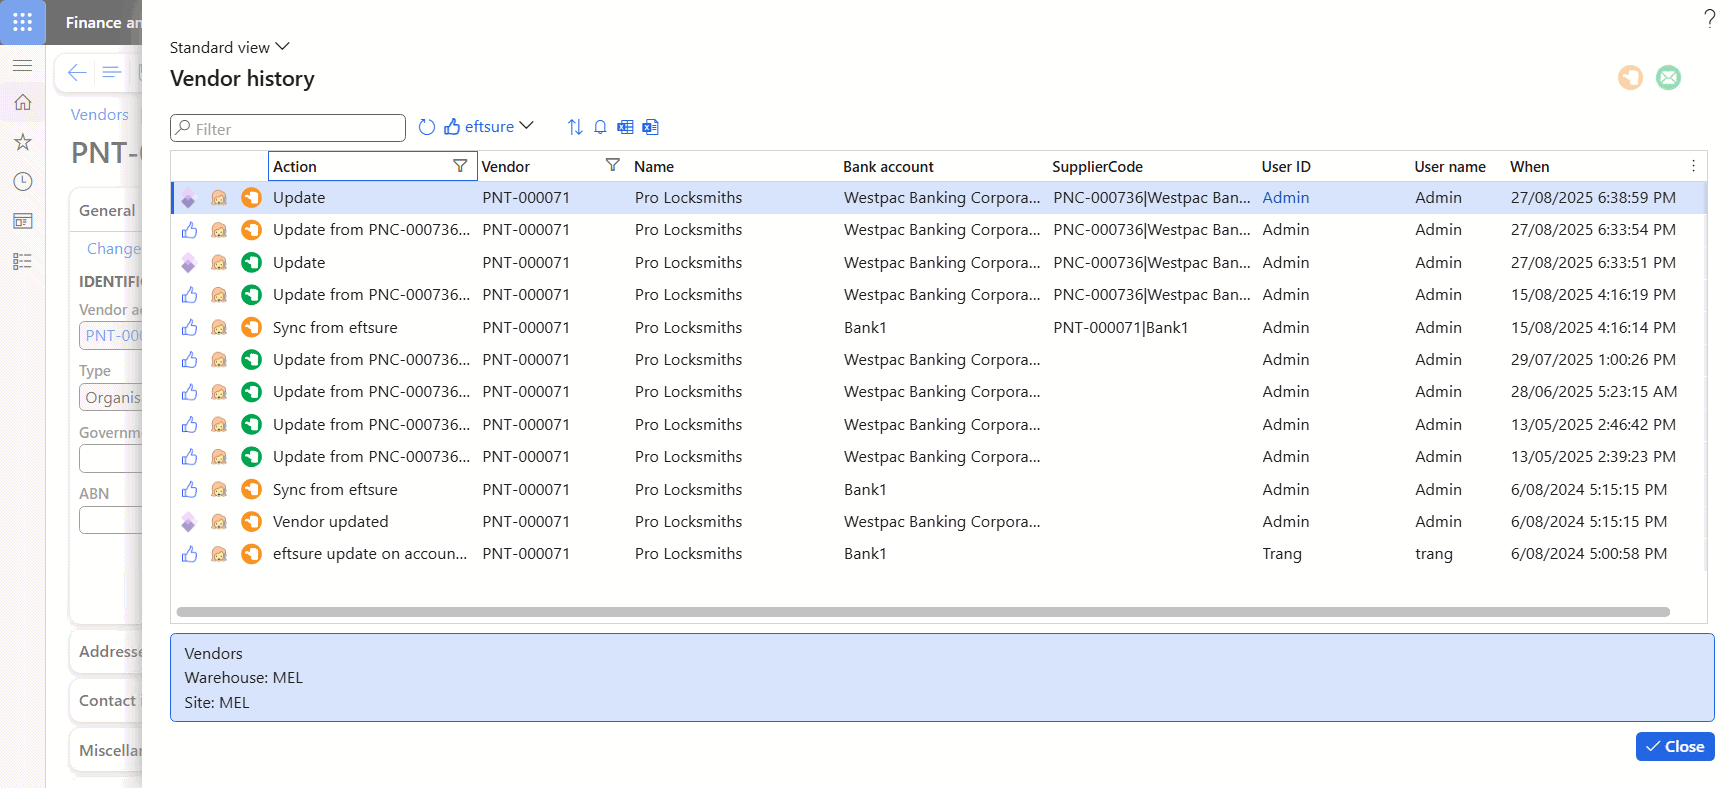
Task: Click into the Filter search field
Action: (288, 128)
